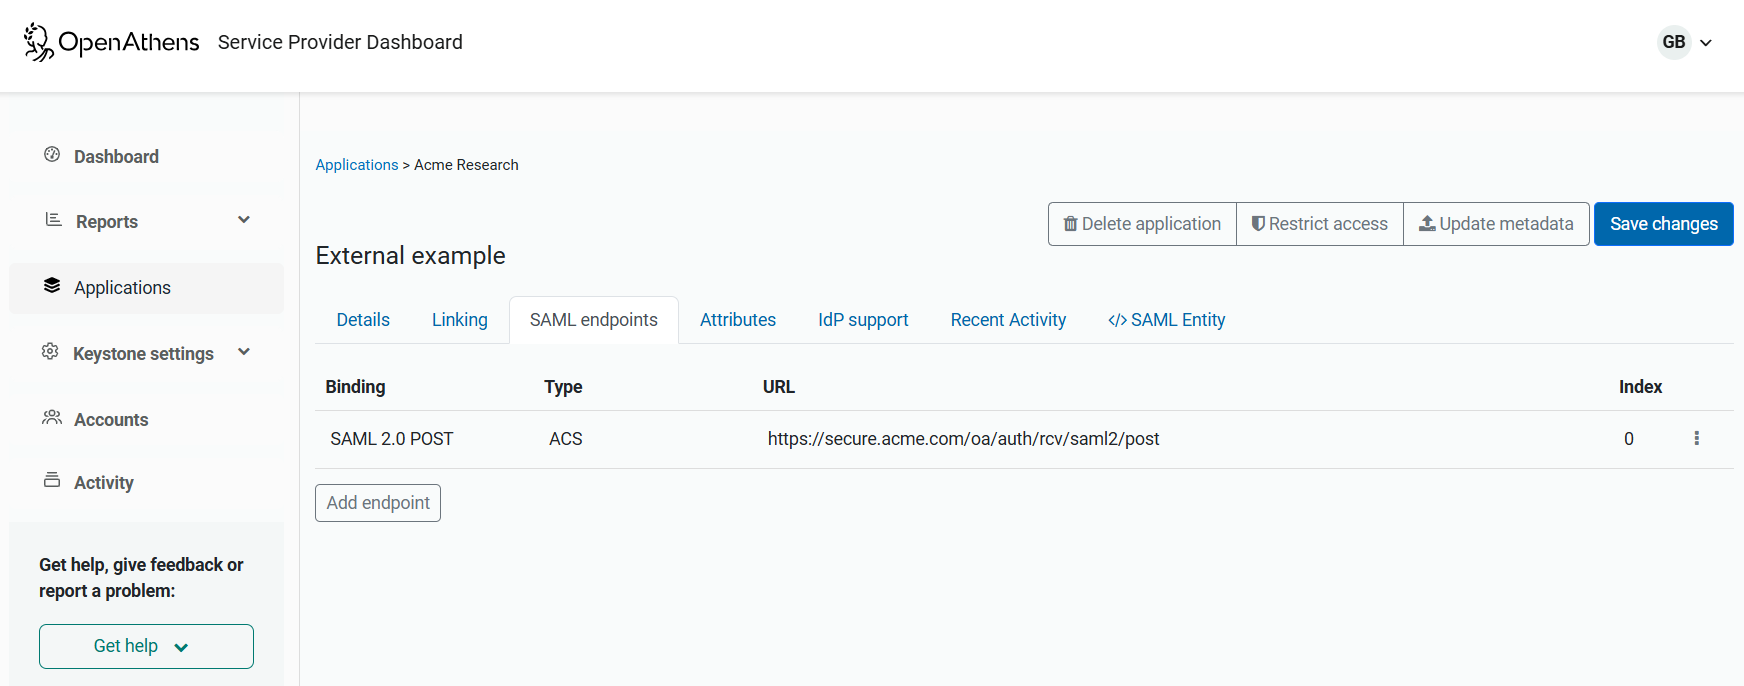This screenshot has height=686, width=1744.
Task: Click the Type column header
Action: pyautogui.click(x=563, y=387)
